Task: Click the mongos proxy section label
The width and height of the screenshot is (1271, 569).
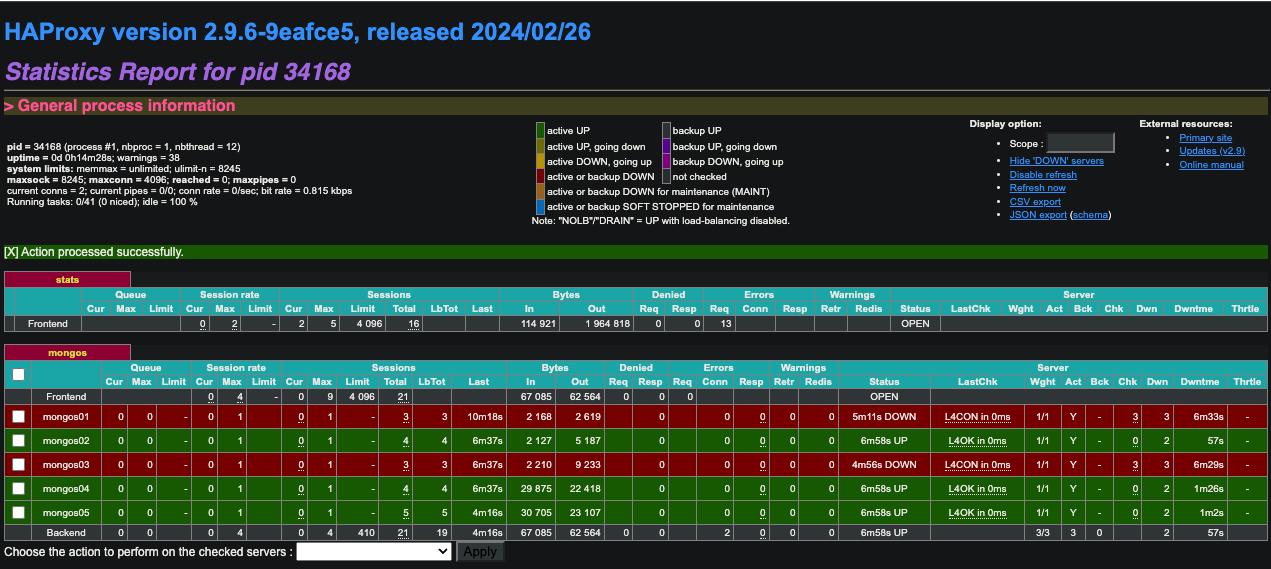Action: coord(68,352)
